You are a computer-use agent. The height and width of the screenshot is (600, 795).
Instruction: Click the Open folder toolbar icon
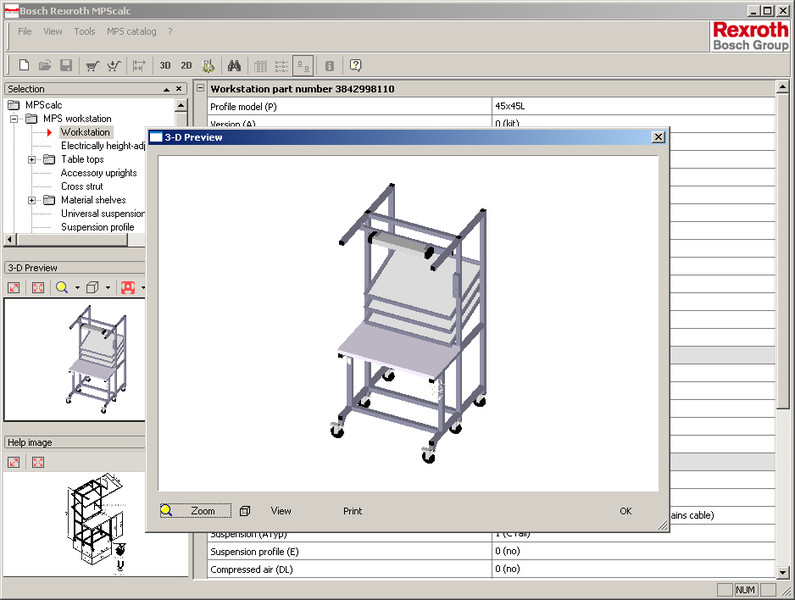click(x=44, y=66)
